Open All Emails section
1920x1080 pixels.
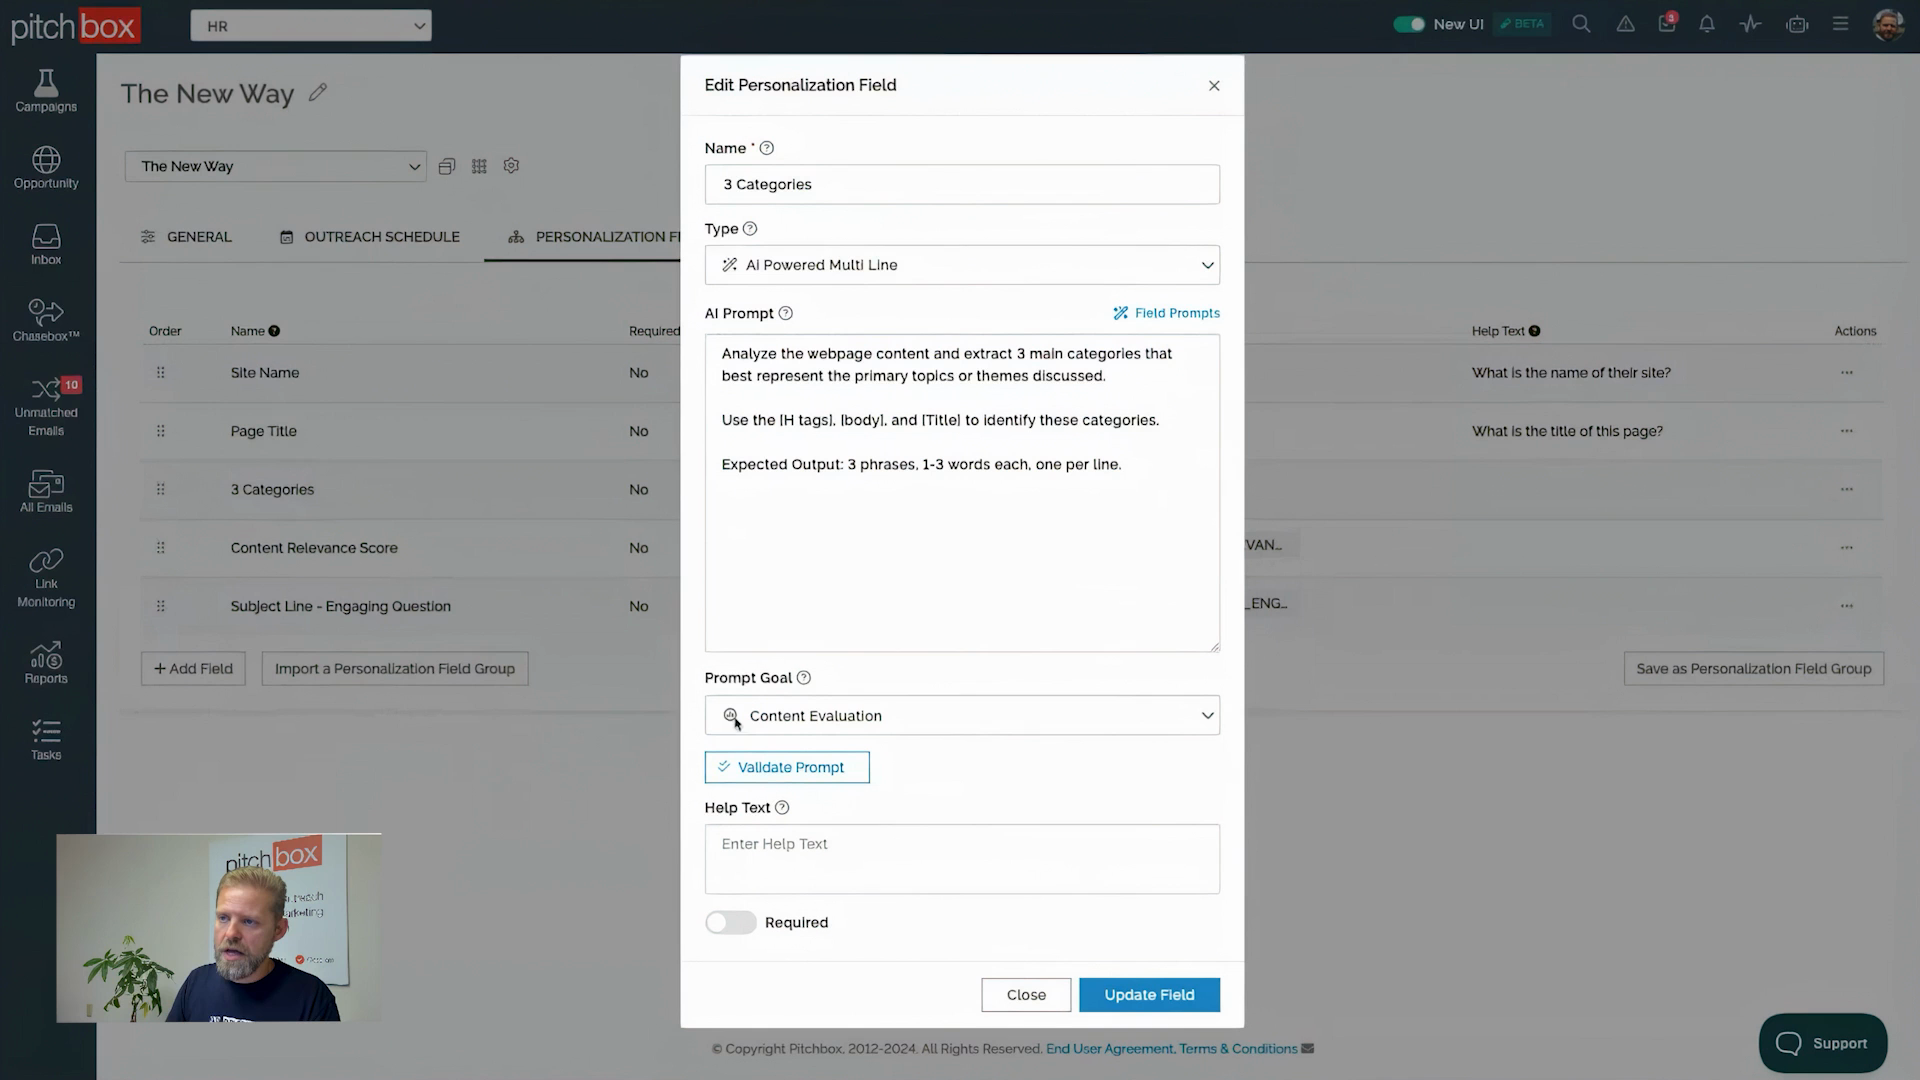coord(46,492)
